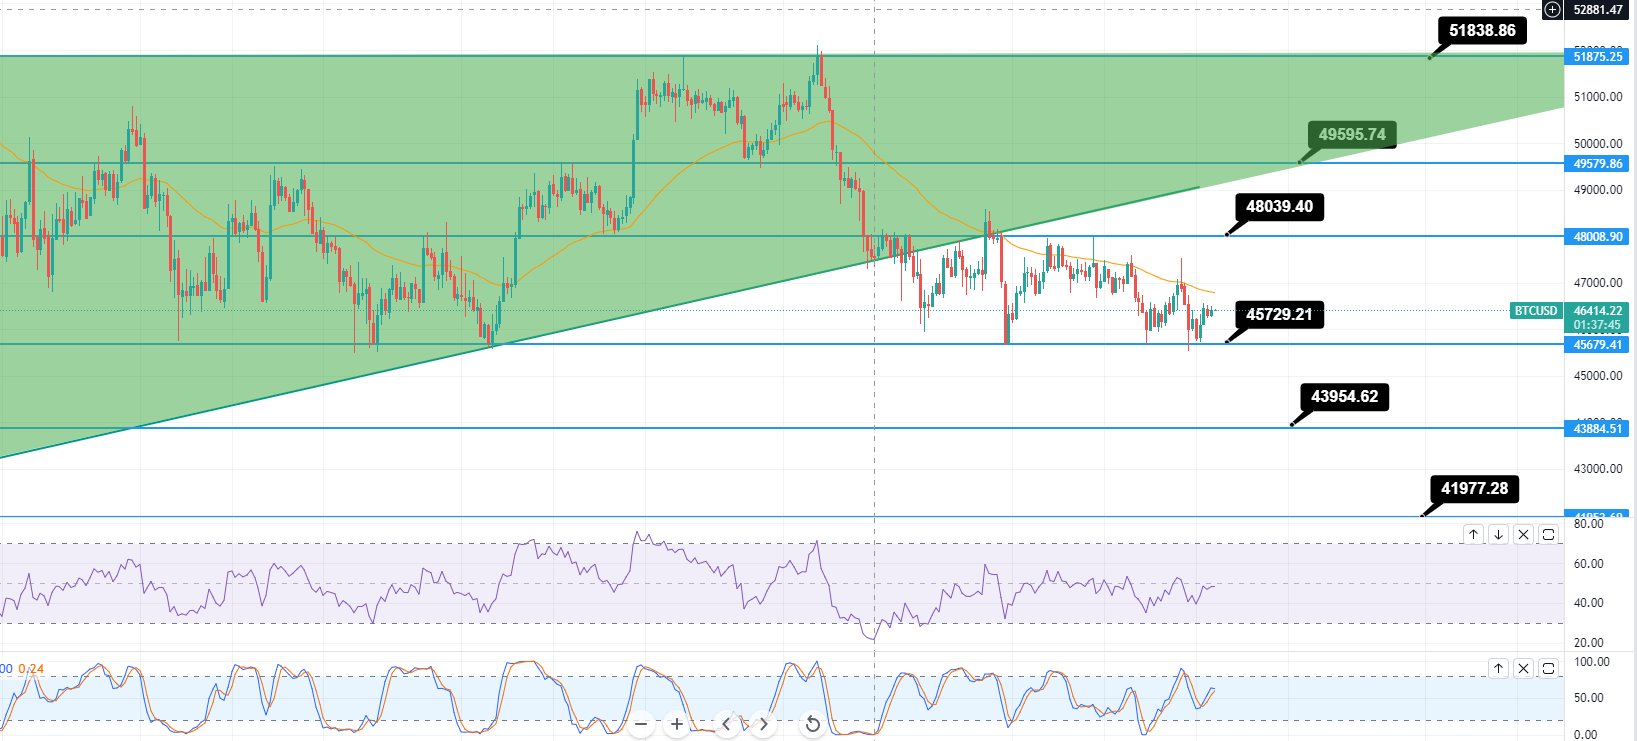Reset the chart view
The image size is (1637, 741).
coord(813,724)
